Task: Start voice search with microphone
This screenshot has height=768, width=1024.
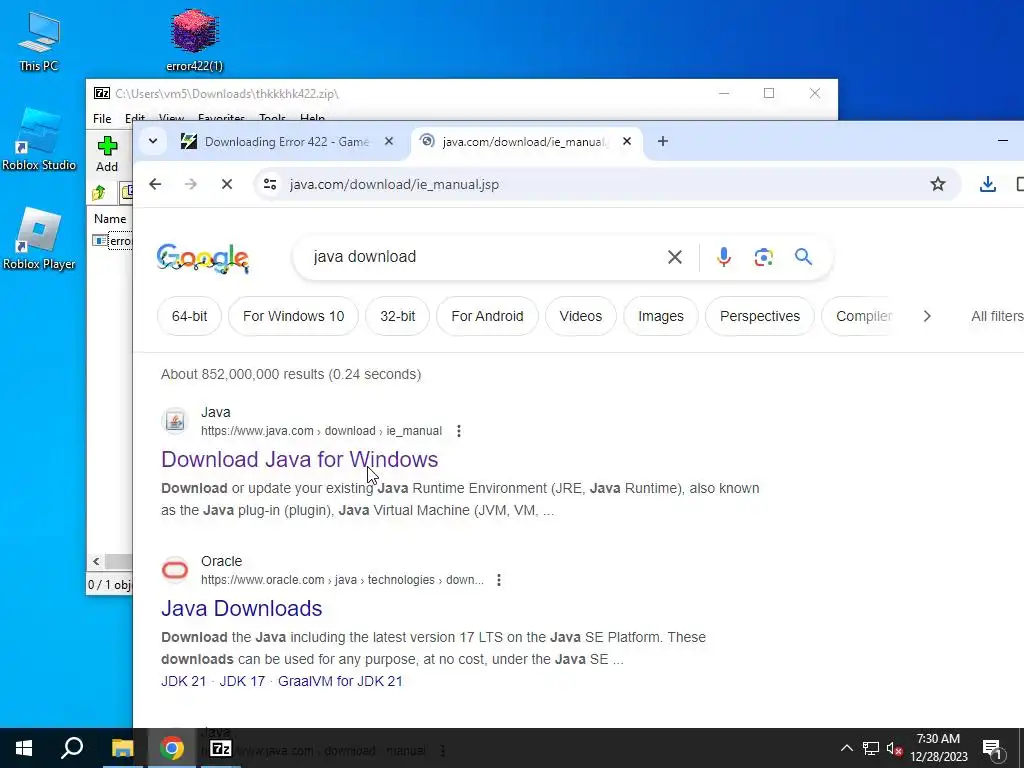Action: 724,257
